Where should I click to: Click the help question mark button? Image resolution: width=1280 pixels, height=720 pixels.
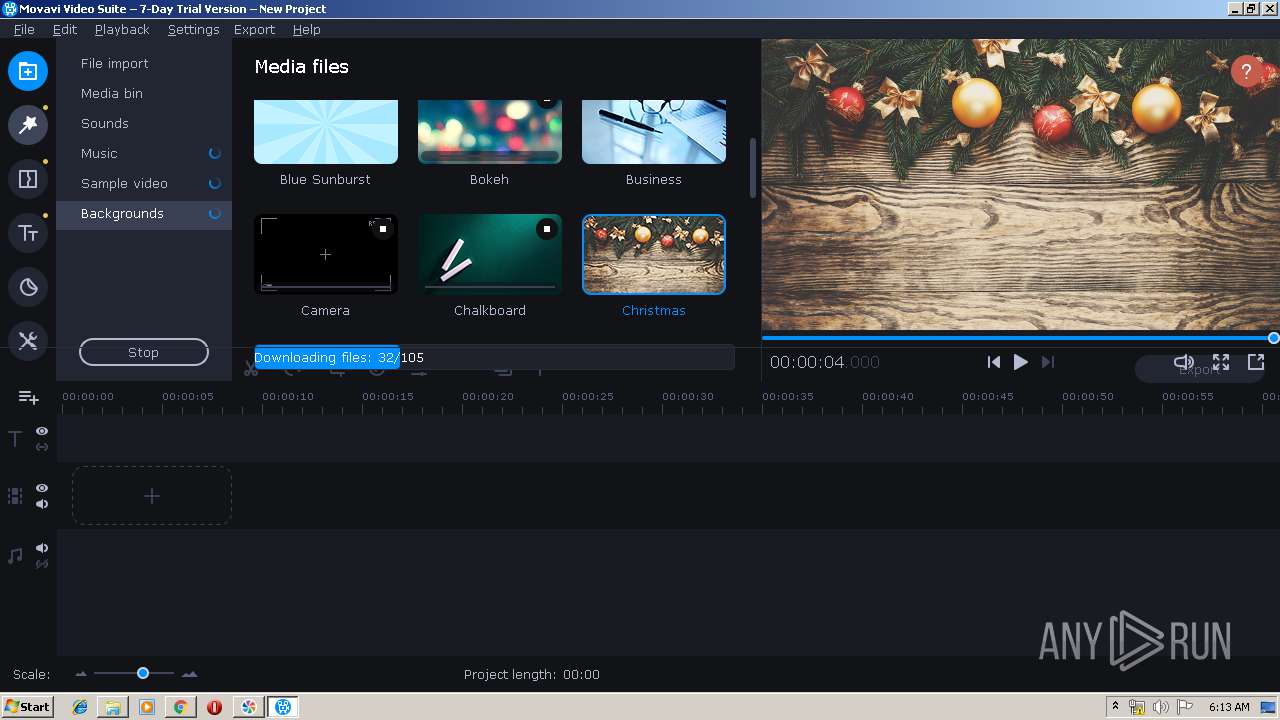pyautogui.click(x=1247, y=71)
